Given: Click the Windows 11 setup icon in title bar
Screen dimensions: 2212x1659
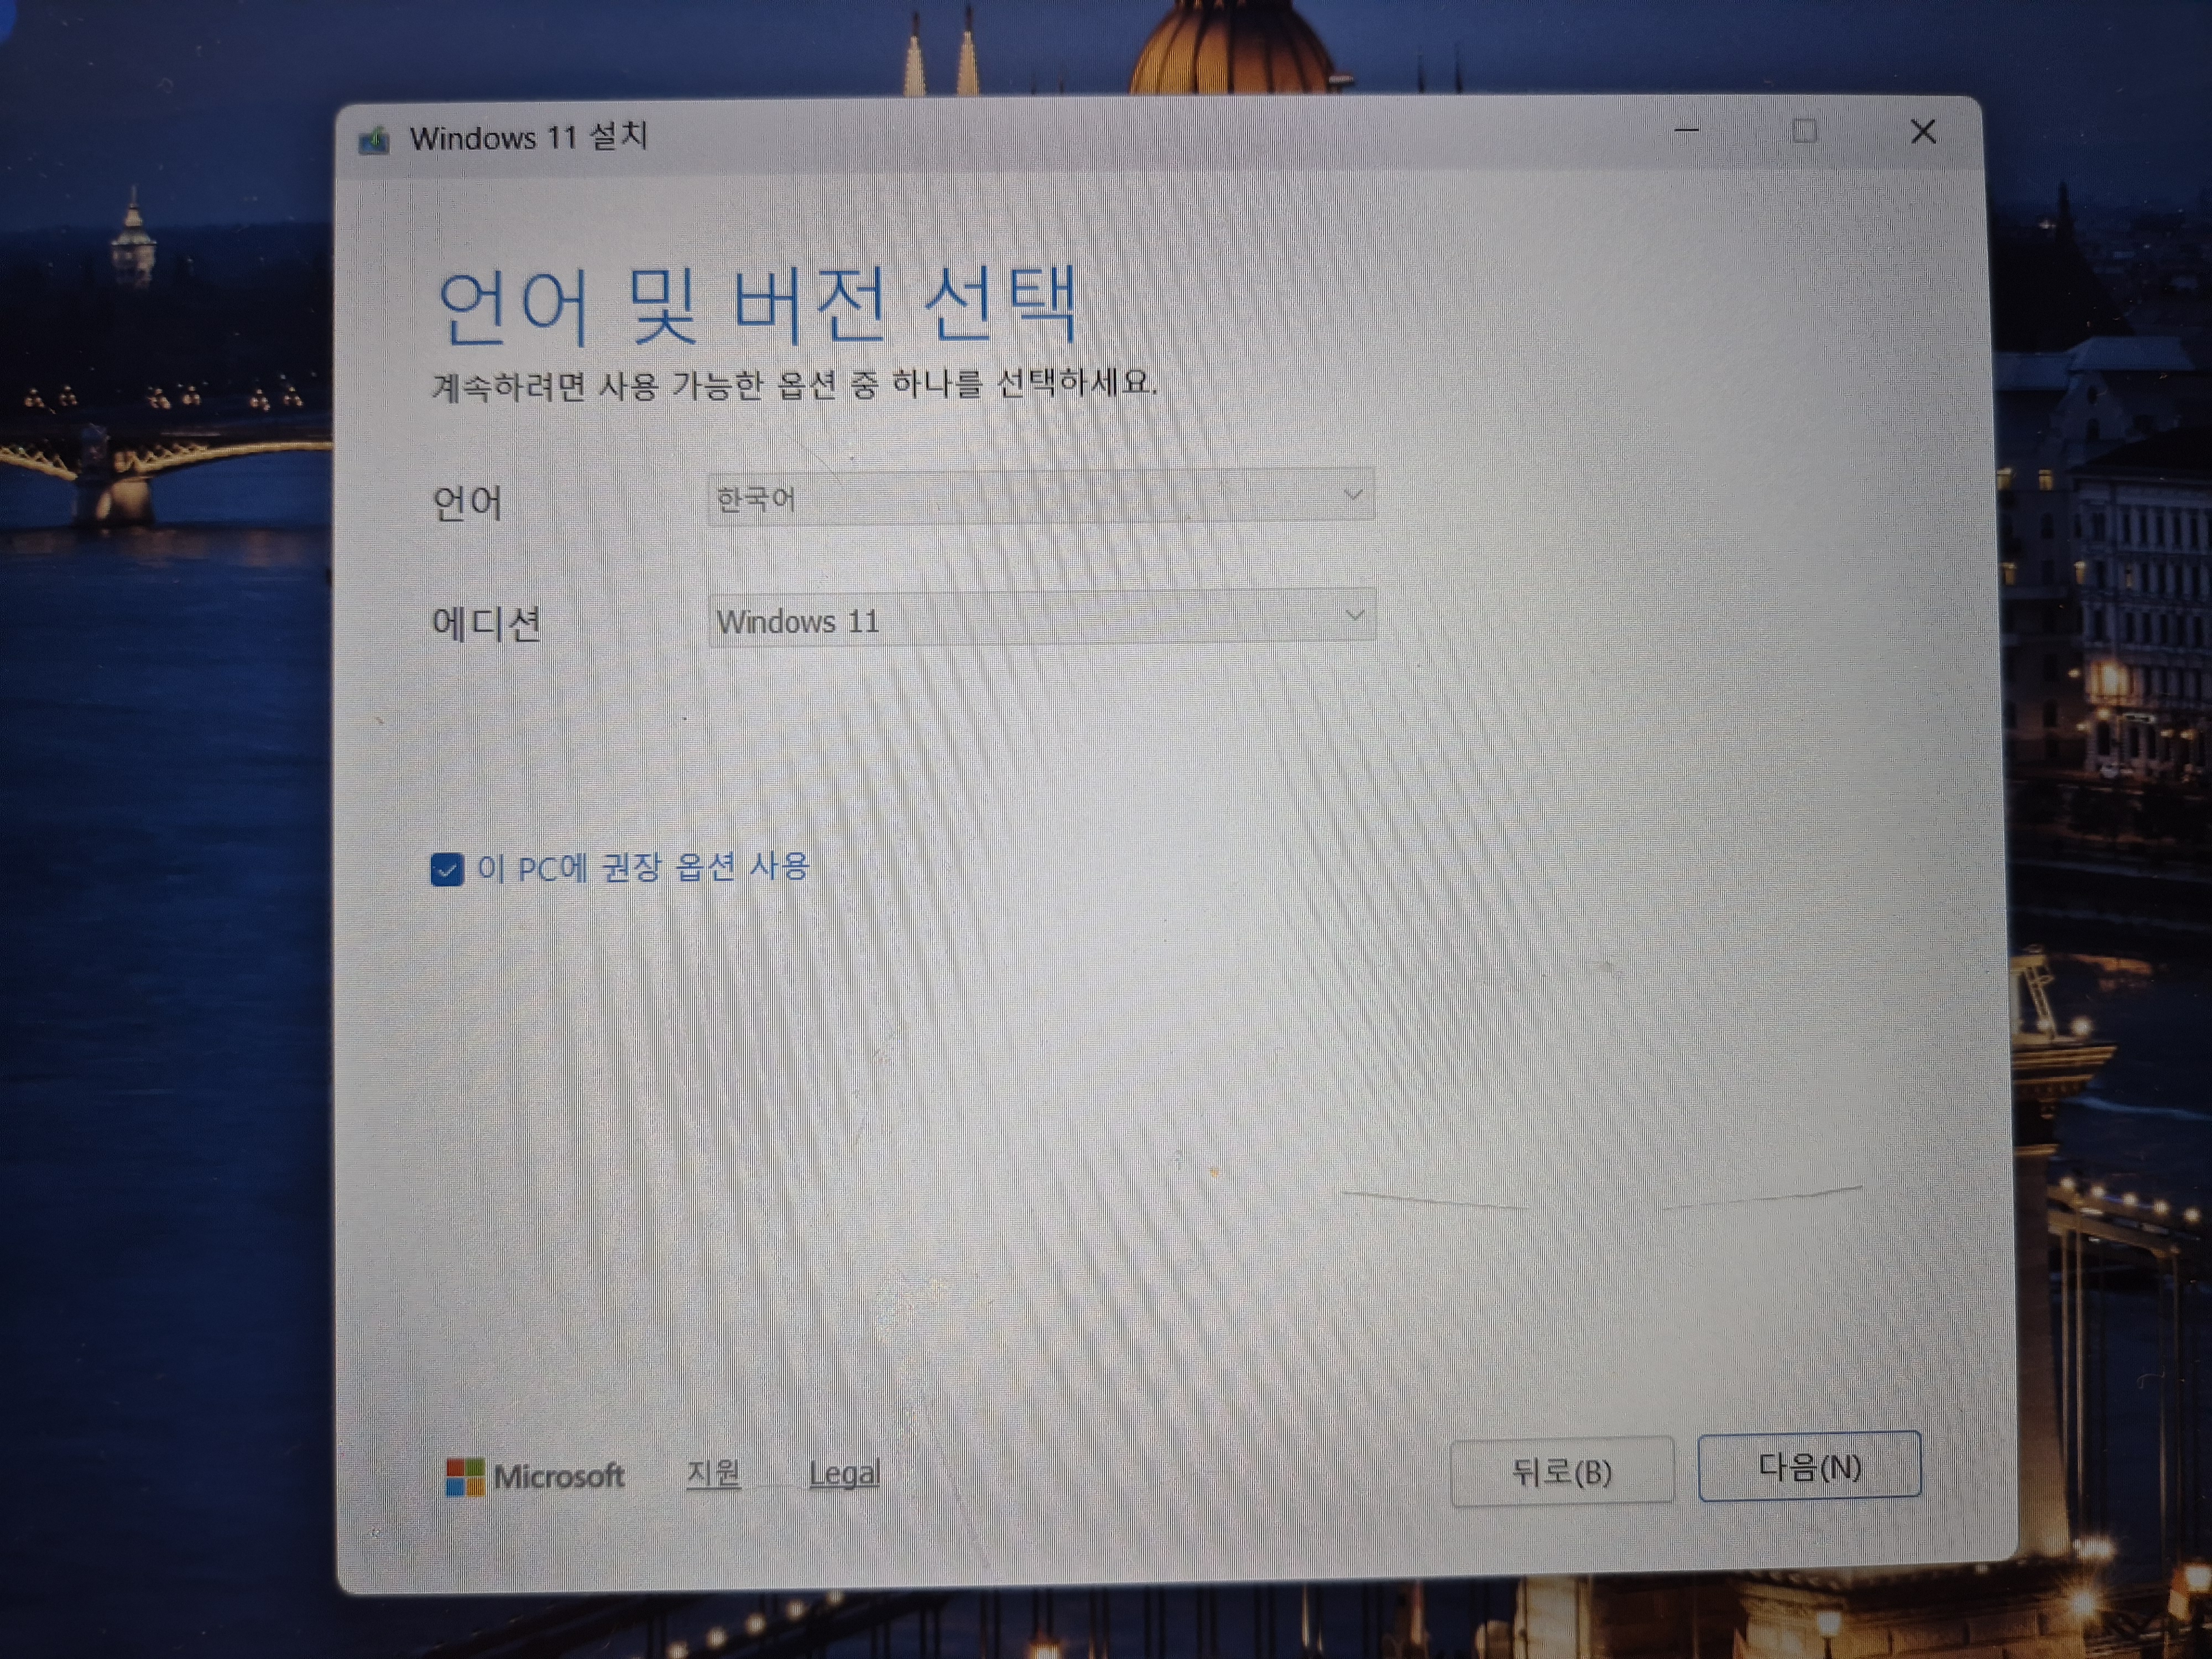Looking at the screenshot, I should point(374,140).
